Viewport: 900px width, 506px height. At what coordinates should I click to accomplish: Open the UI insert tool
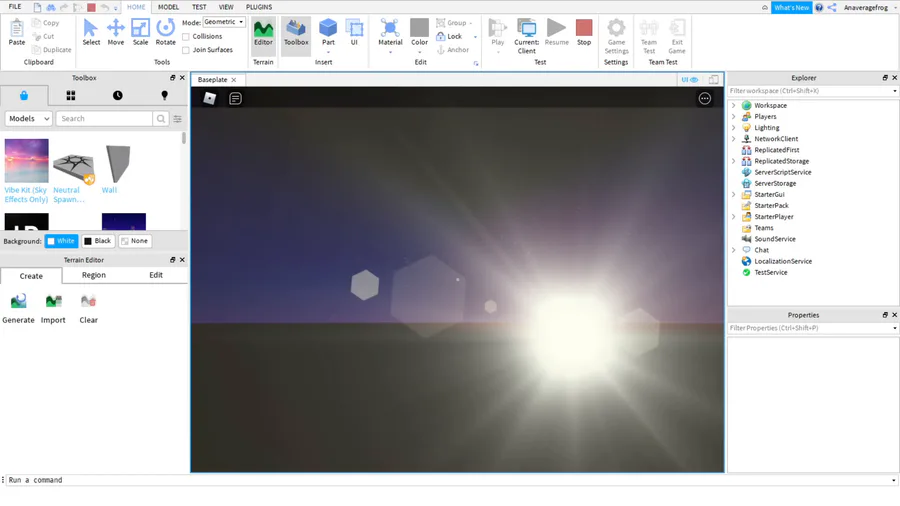point(354,33)
